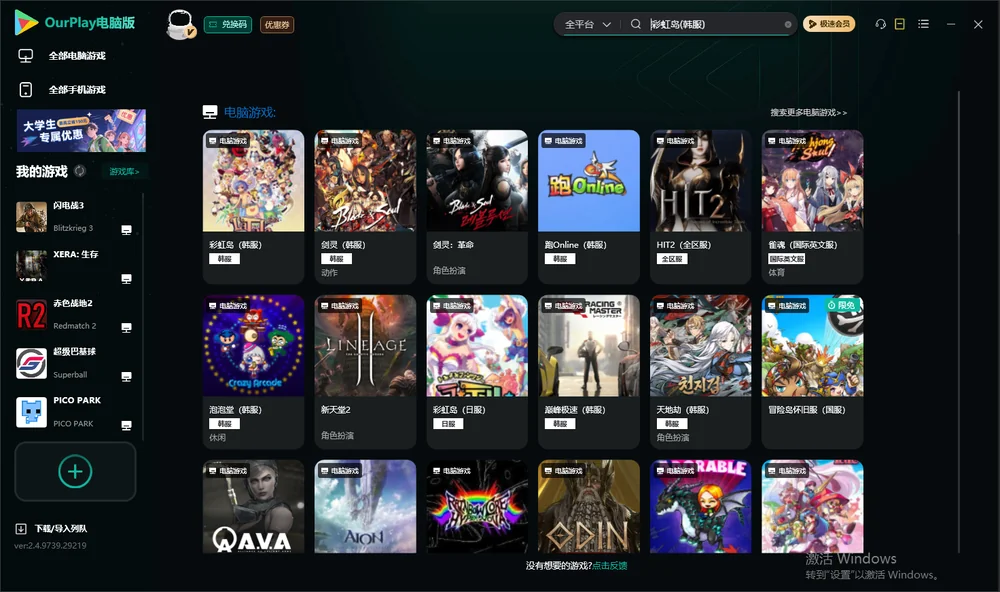This screenshot has height=592, width=1000.
Task: Click the yellow square icon beside the headset
Action: point(899,24)
